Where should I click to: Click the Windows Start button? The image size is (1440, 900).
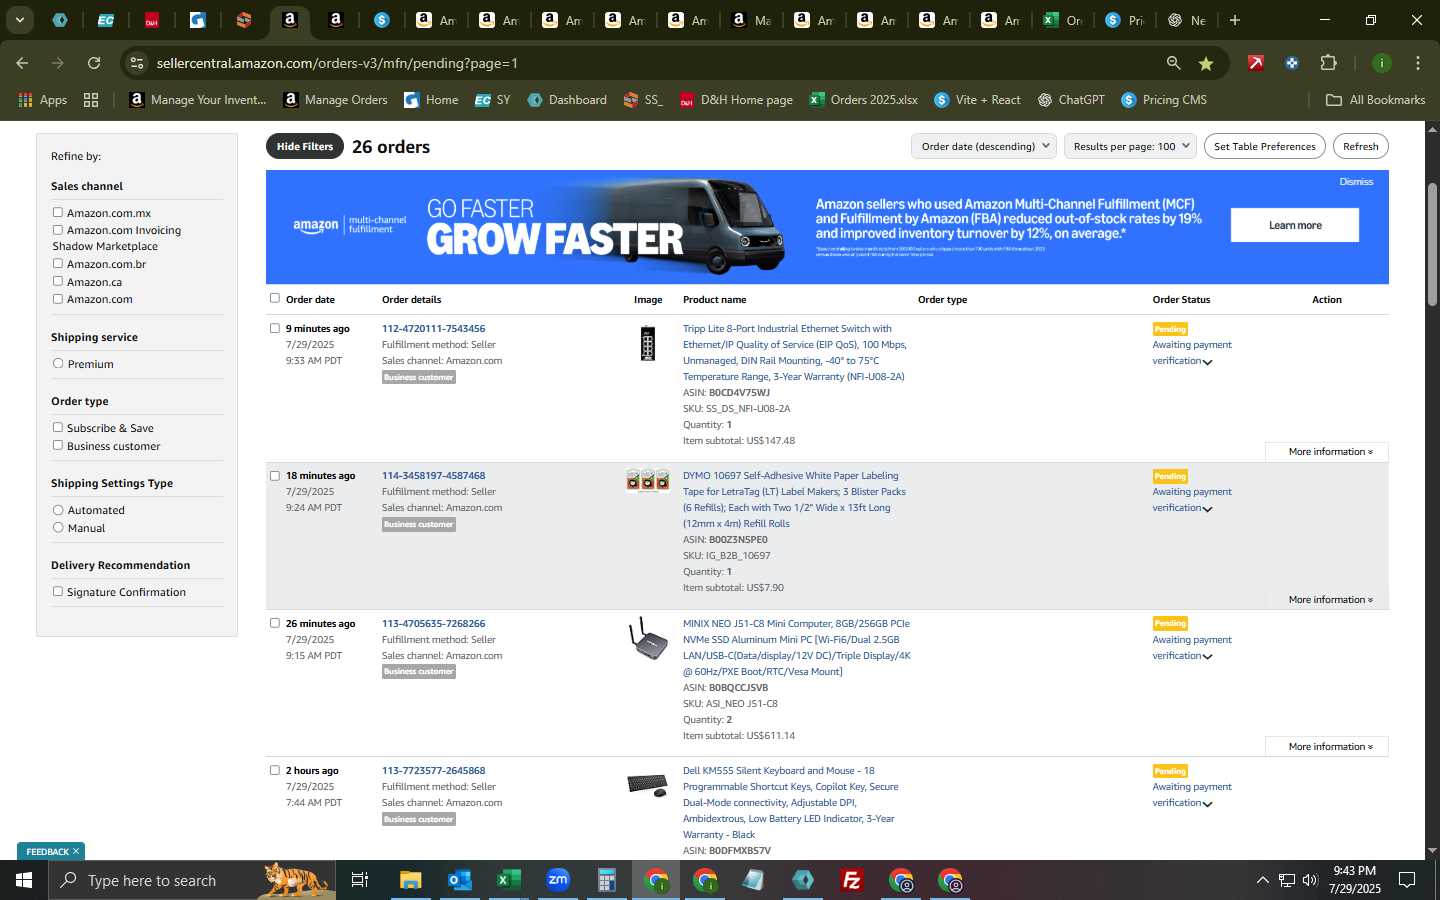click(24, 880)
